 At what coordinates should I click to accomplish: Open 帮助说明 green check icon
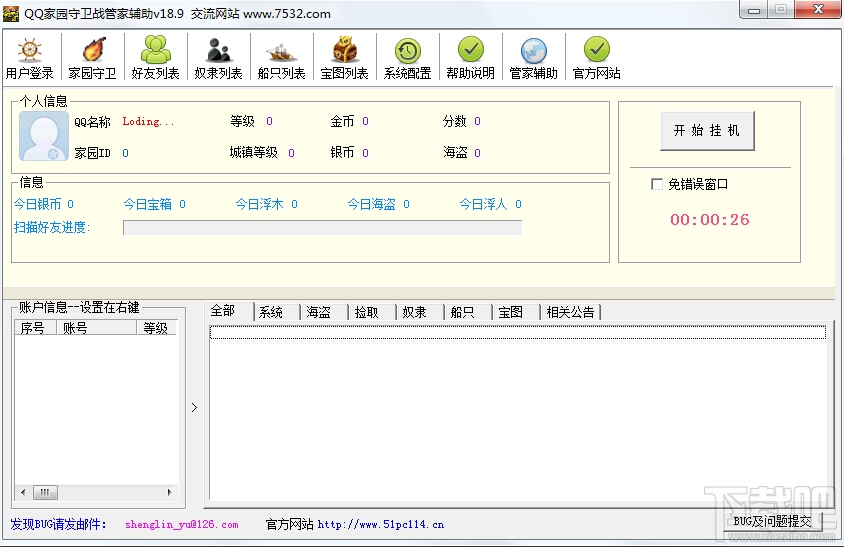[470, 50]
